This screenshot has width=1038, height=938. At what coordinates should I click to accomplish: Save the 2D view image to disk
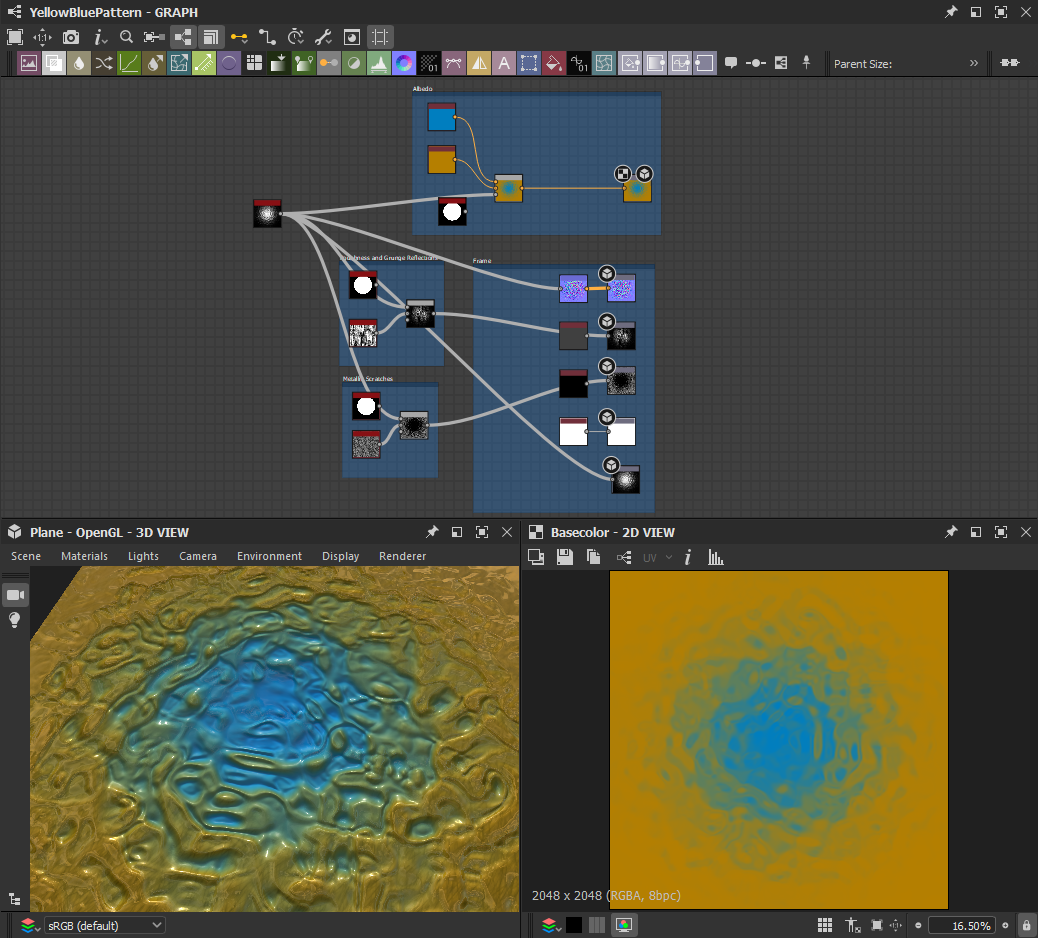click(x=565, y=557)
